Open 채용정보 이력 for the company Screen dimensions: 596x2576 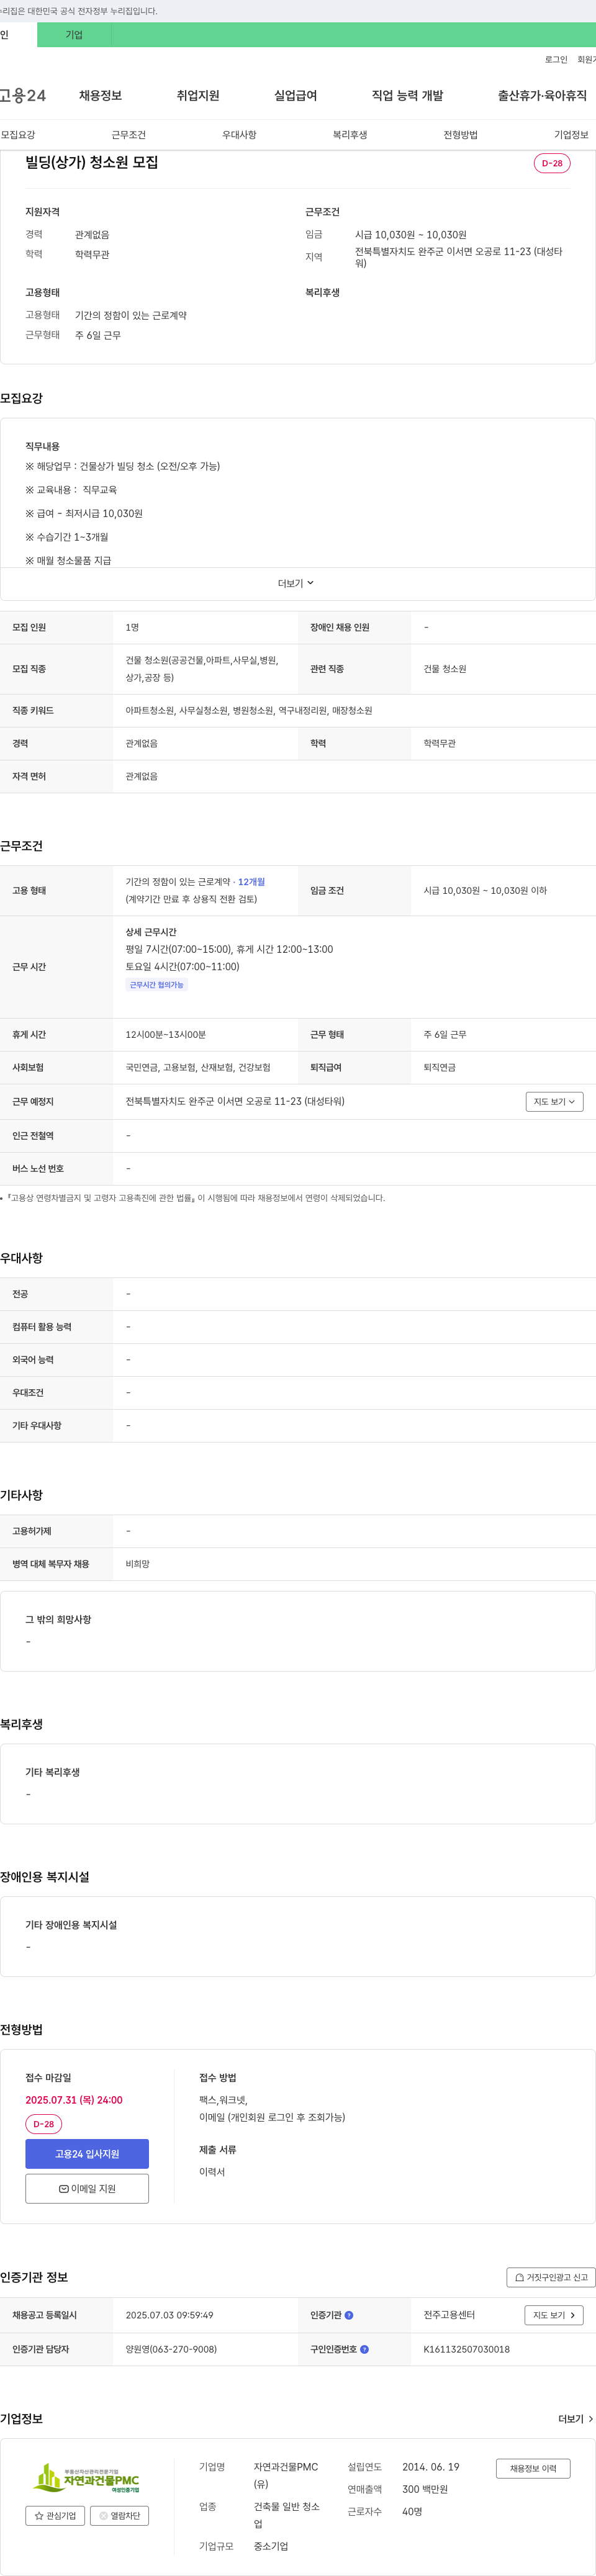pyautogui.click(x=533, y=2468)
